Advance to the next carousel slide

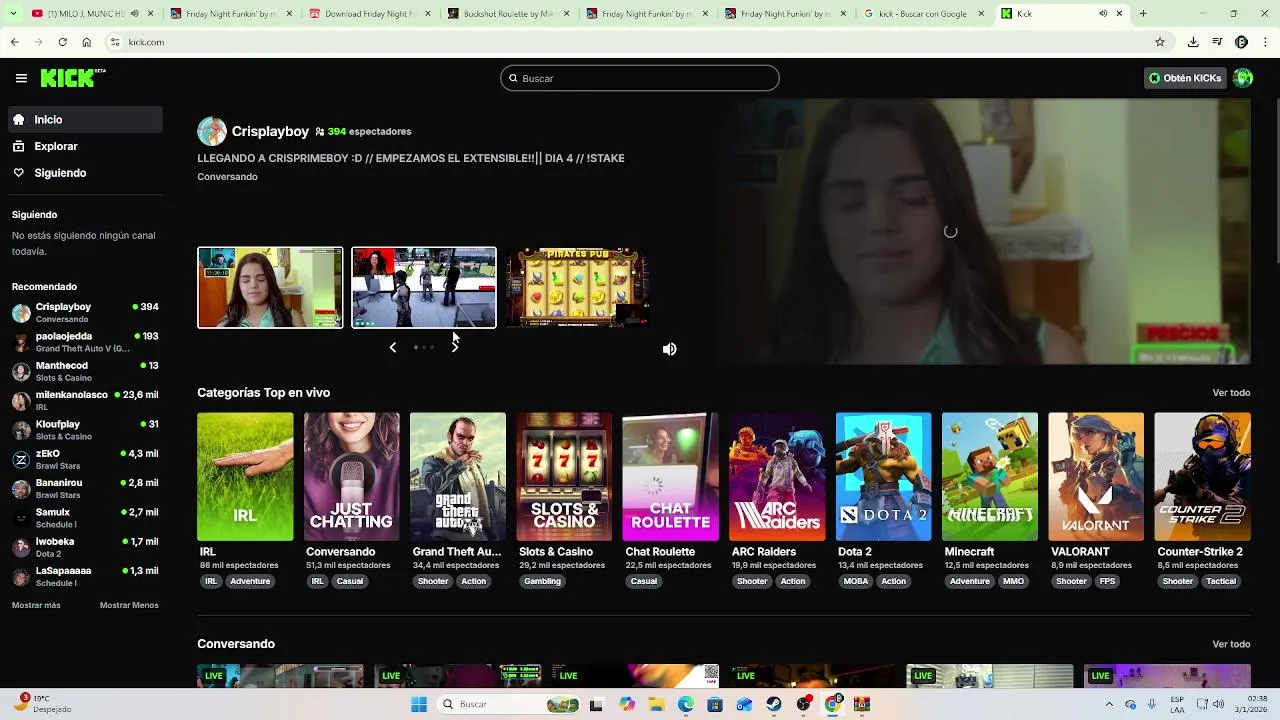coord(455,347)
